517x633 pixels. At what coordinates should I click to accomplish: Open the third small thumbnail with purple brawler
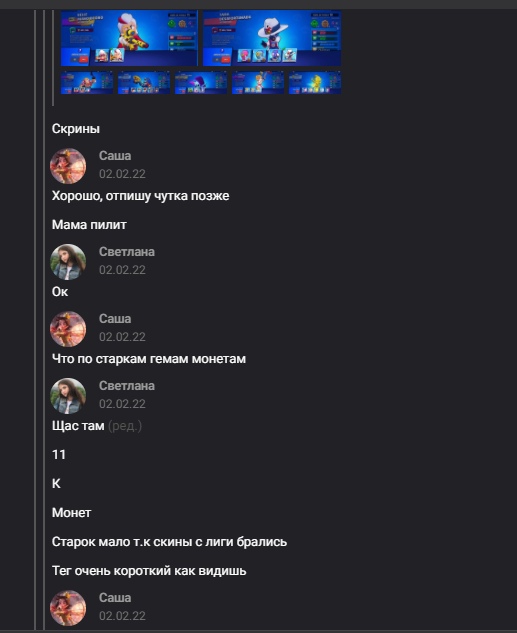click(x=201, y=82)
